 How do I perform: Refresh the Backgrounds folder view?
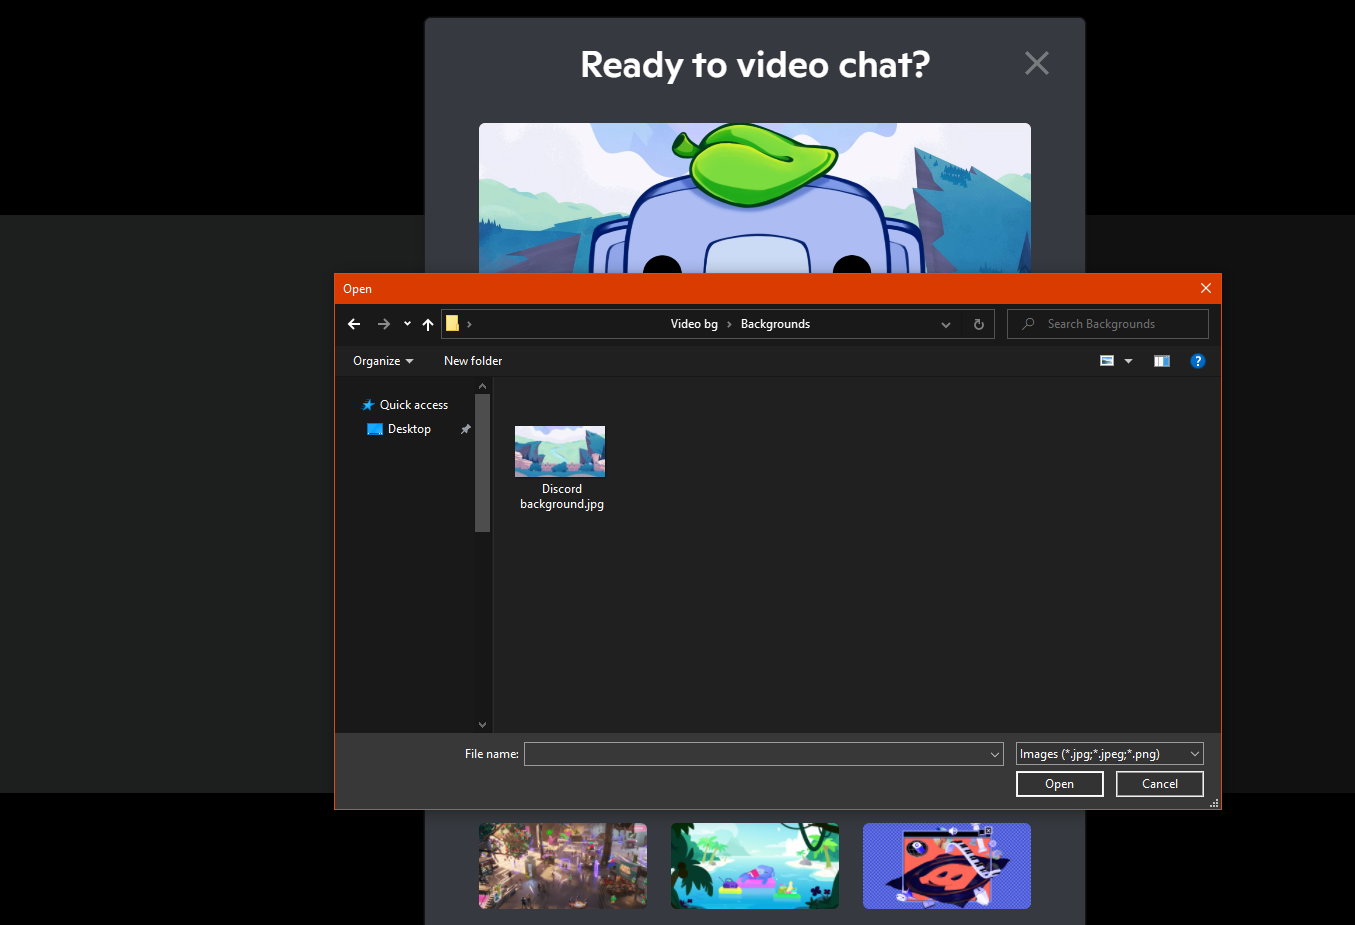pyautogui.click(x=978, y=323)
